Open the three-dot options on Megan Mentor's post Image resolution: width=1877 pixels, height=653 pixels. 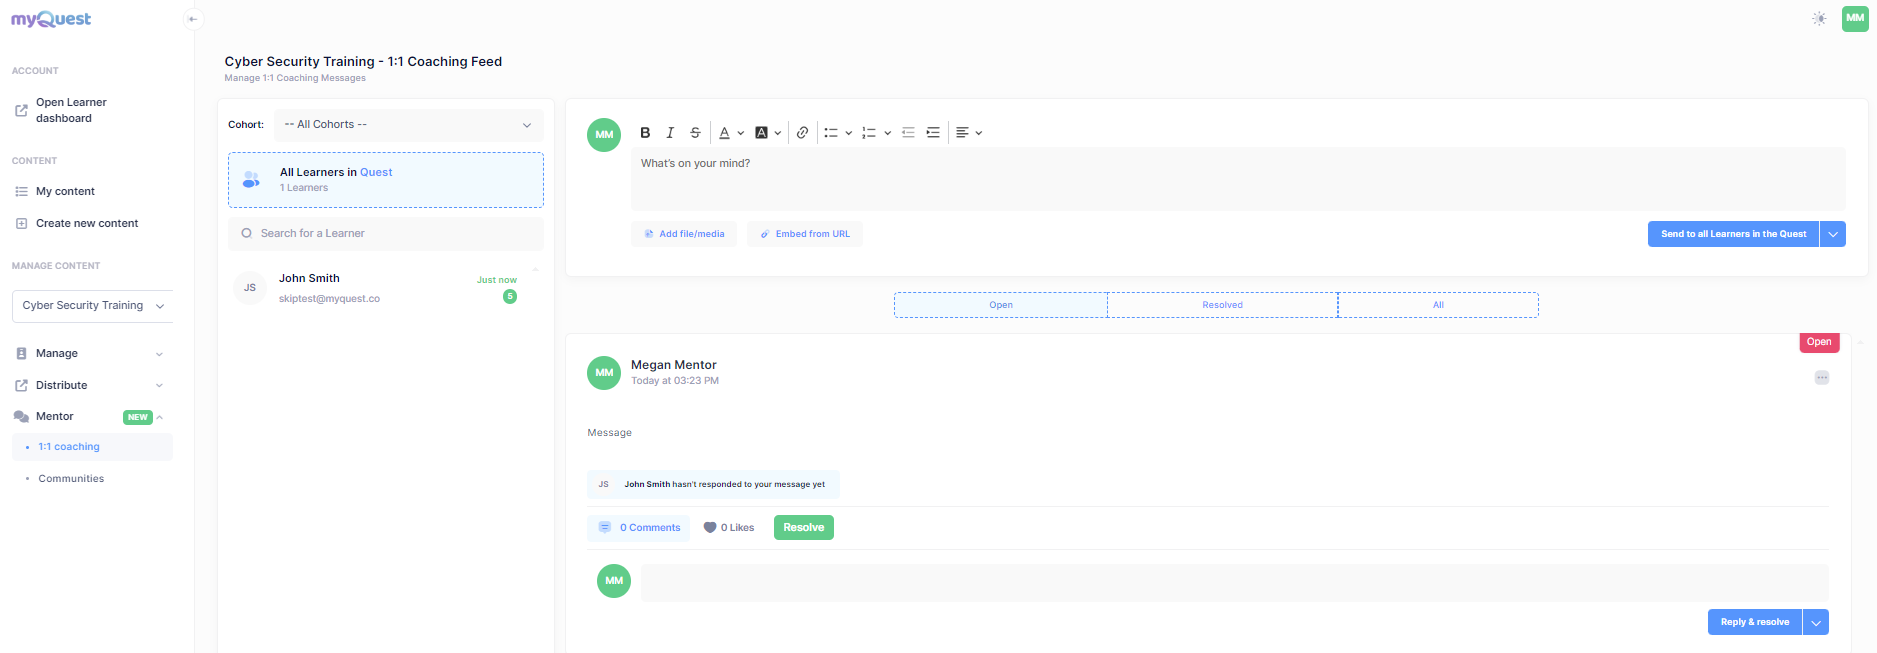point(1821,378)
